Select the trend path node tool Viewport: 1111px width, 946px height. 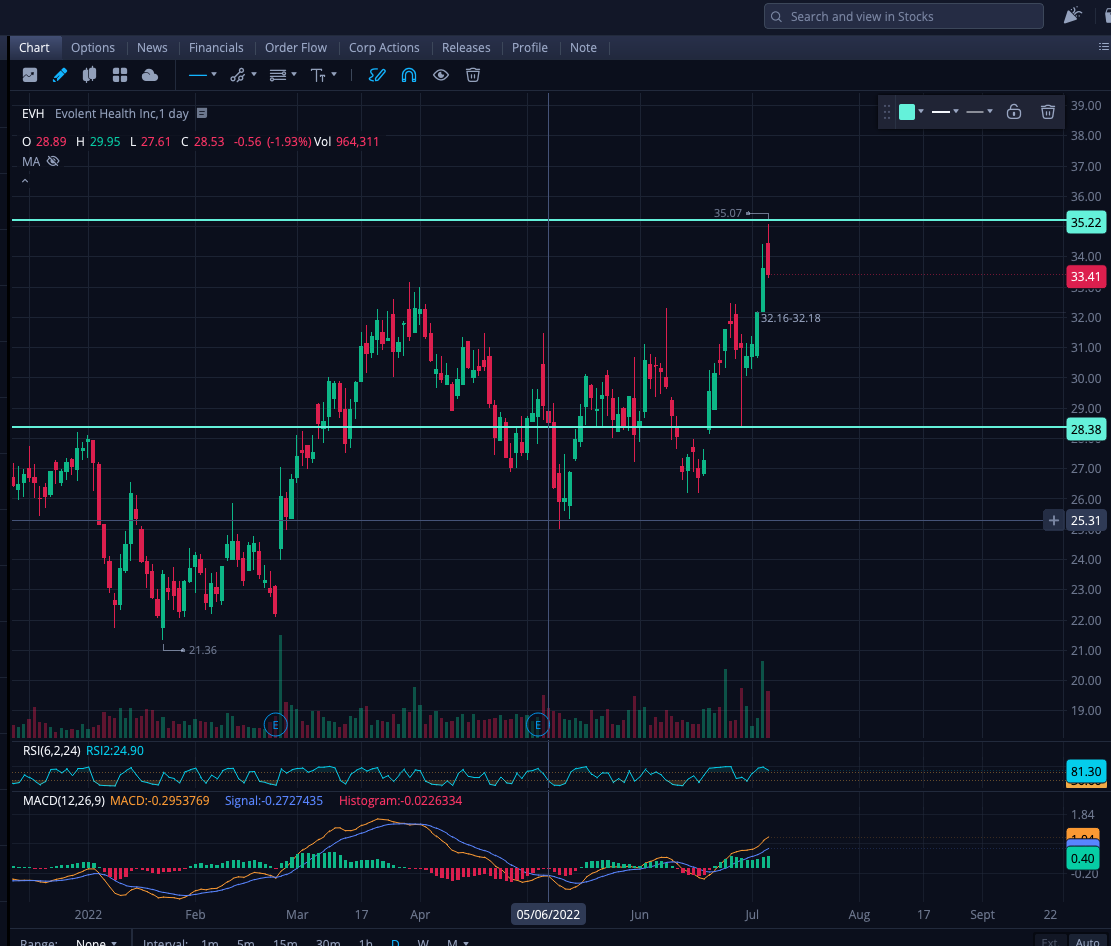[238, 75]
